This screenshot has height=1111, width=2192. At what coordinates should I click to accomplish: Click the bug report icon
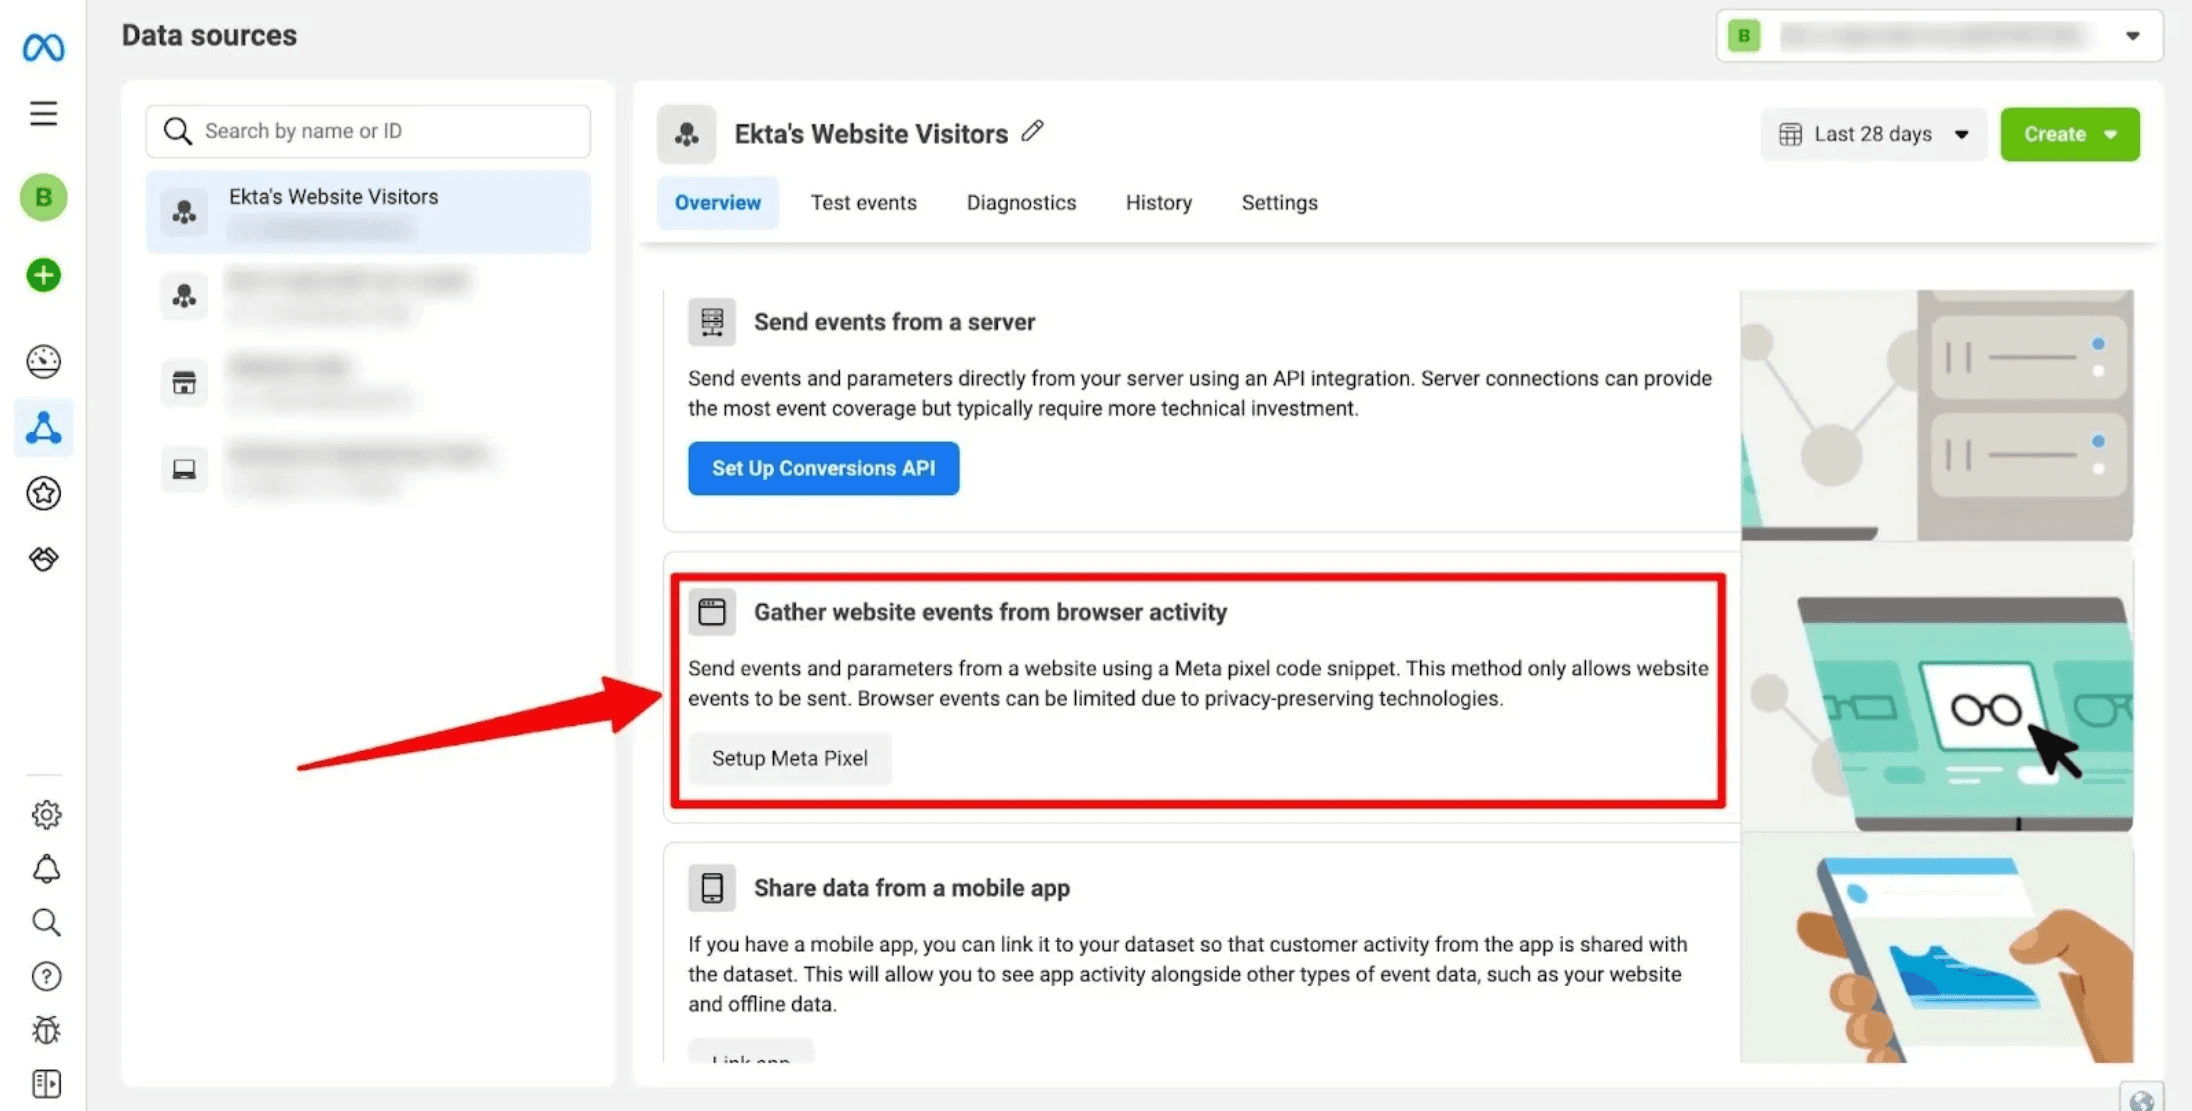pos(46,1030)
